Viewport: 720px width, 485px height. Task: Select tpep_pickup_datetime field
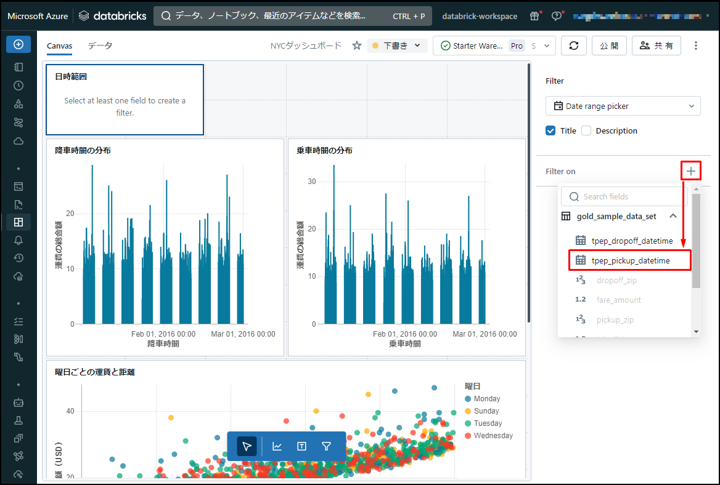[631, 260]
